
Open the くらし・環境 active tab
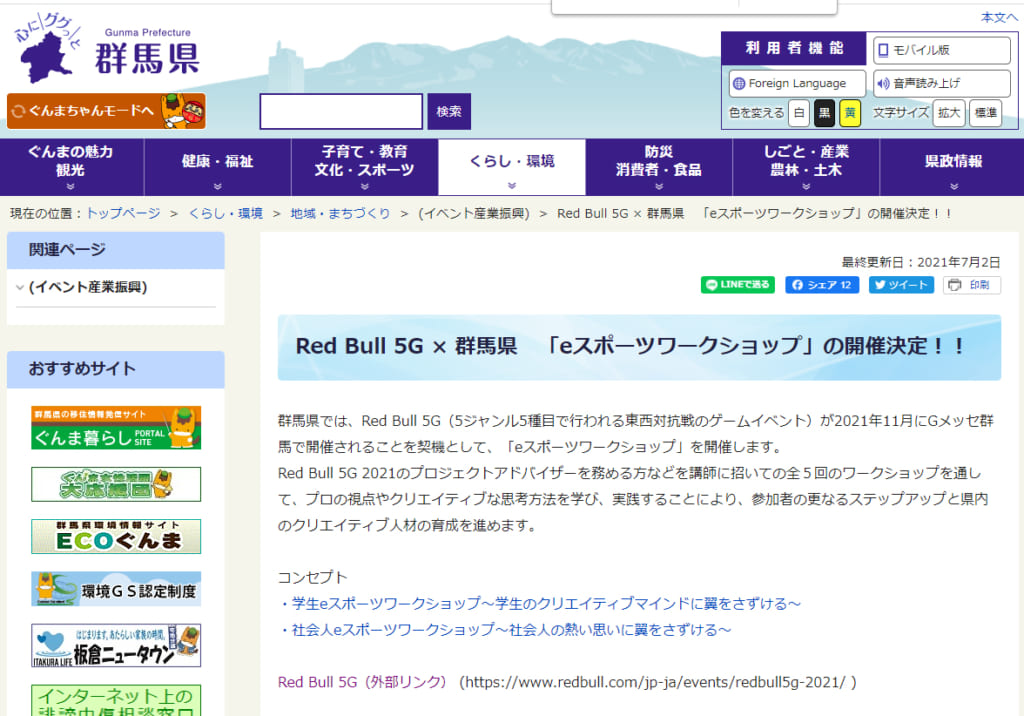pos(512,167)
